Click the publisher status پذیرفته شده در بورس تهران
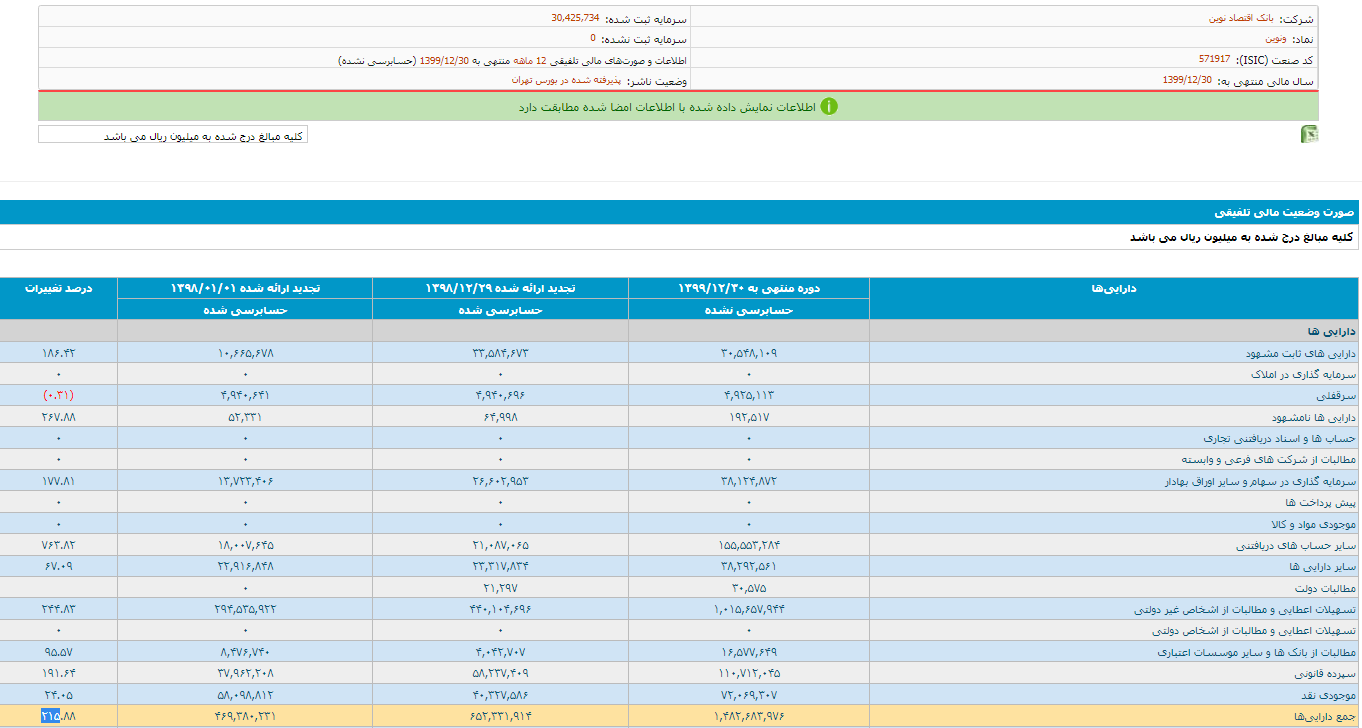The image size is (1362, 728). [566, 80]
